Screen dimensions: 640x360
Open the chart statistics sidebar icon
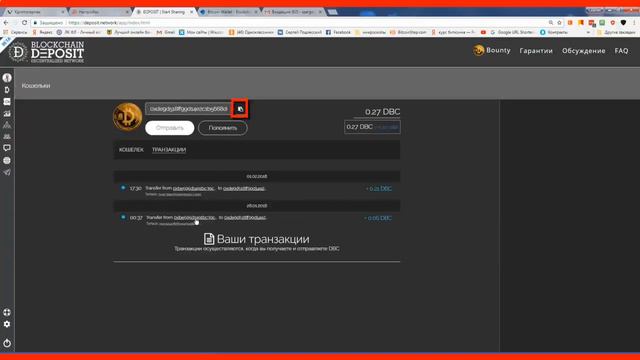coord(7,113)
